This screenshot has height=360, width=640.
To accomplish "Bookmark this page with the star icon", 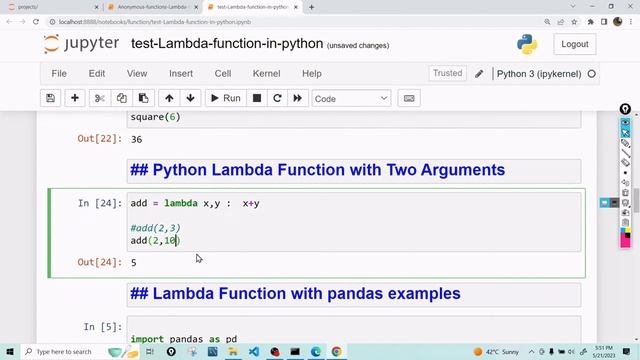I will [574, 22].
